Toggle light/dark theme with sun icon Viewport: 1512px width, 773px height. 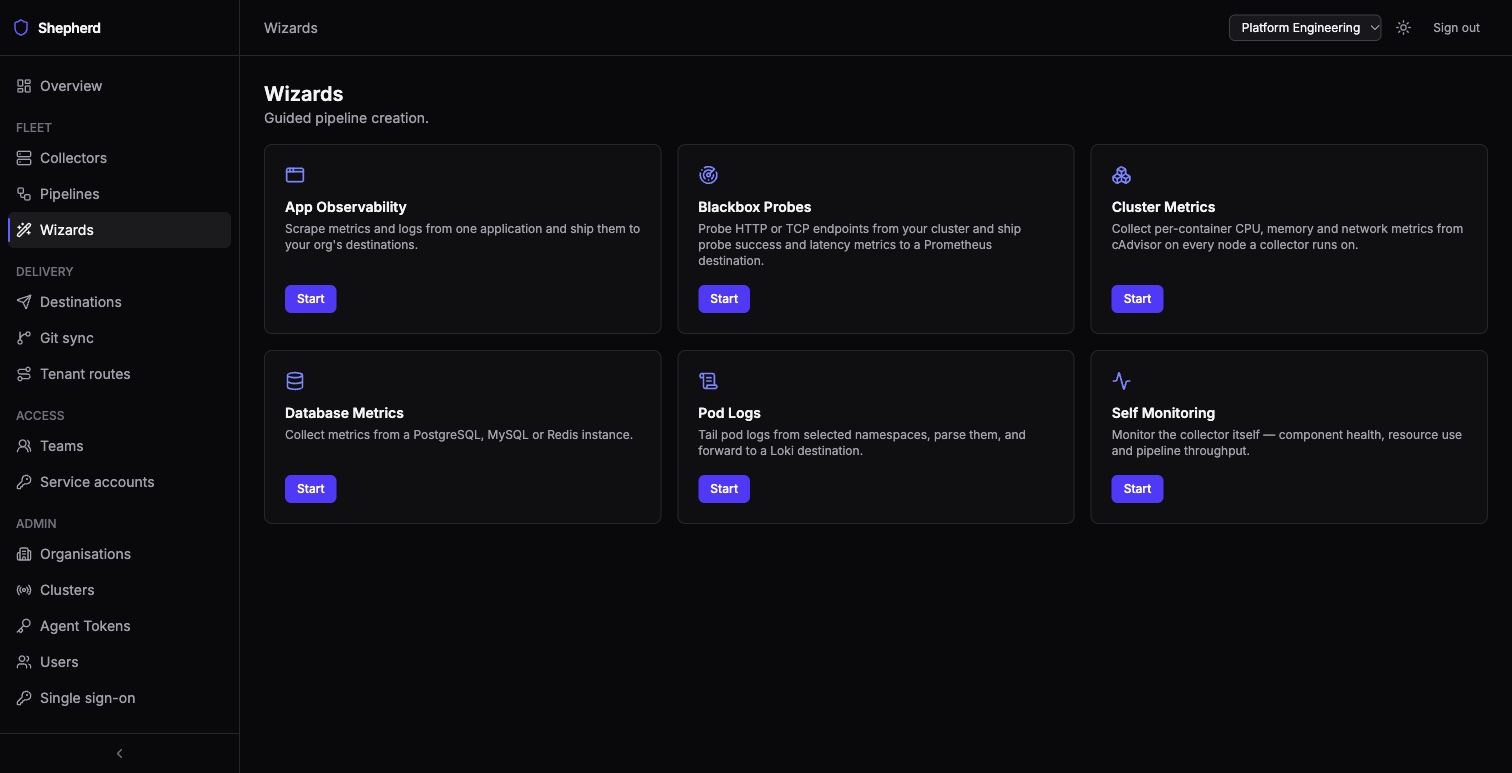(1404, 28)
